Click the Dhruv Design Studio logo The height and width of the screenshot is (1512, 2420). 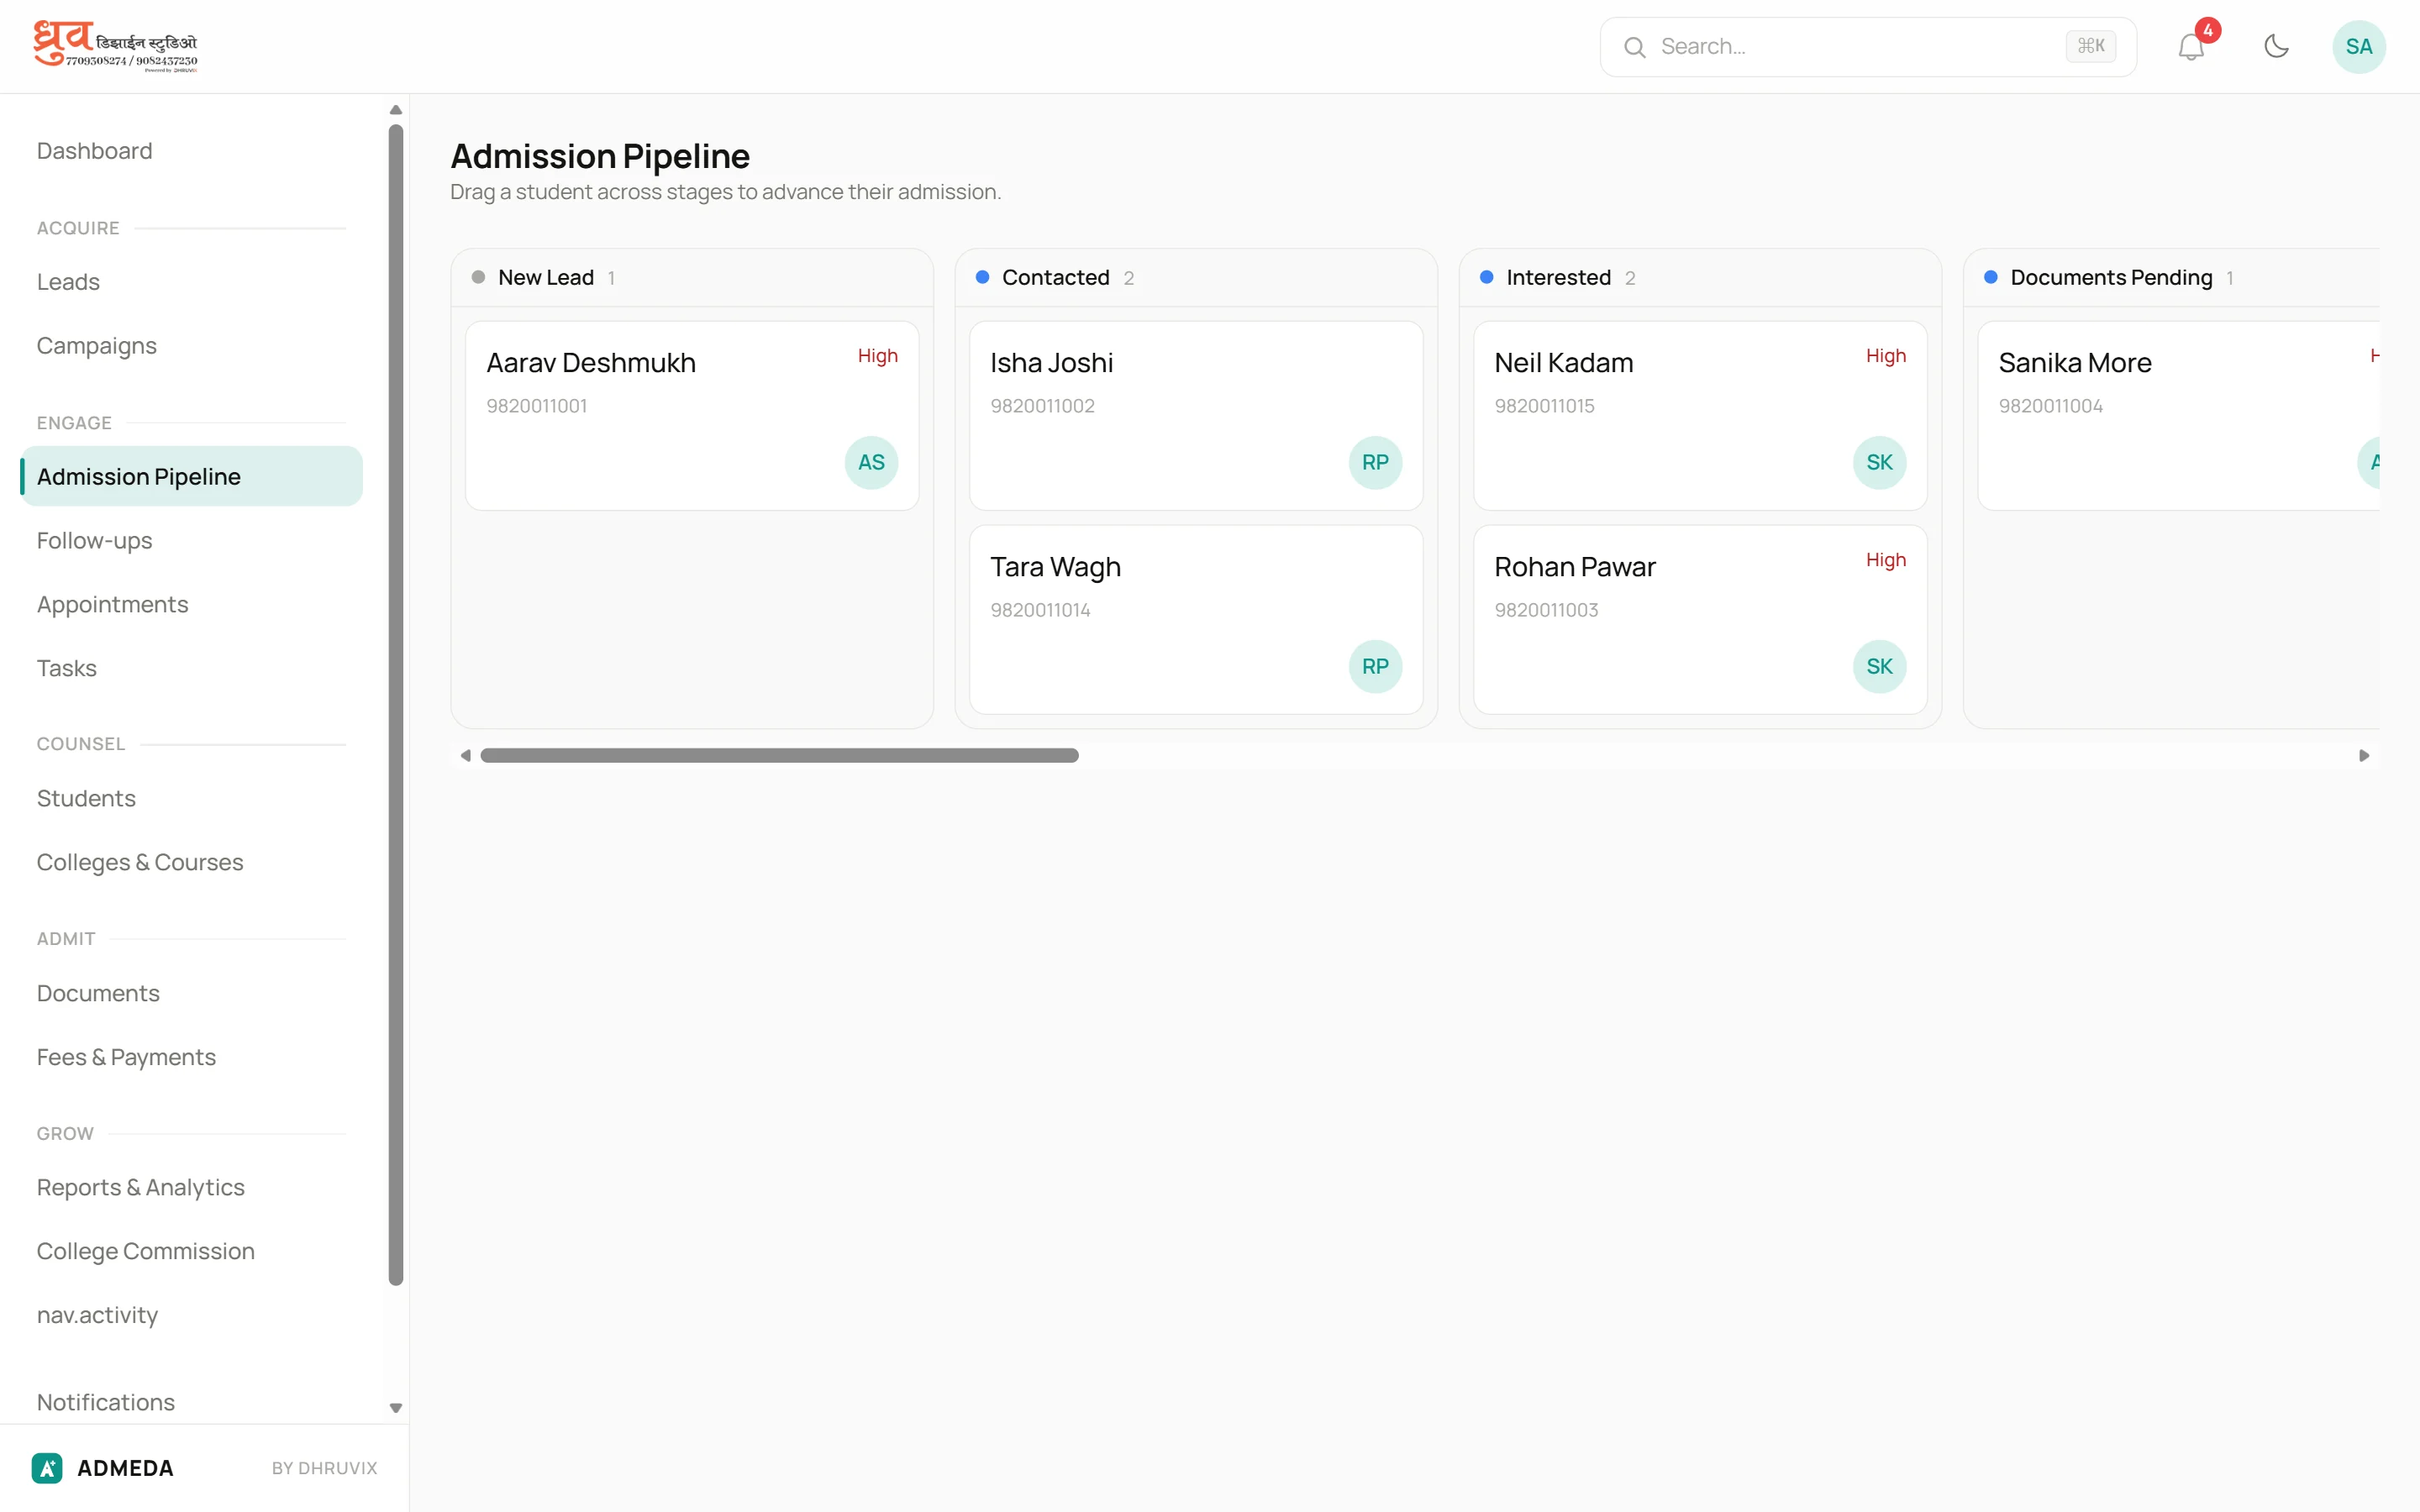coord(115,46)
